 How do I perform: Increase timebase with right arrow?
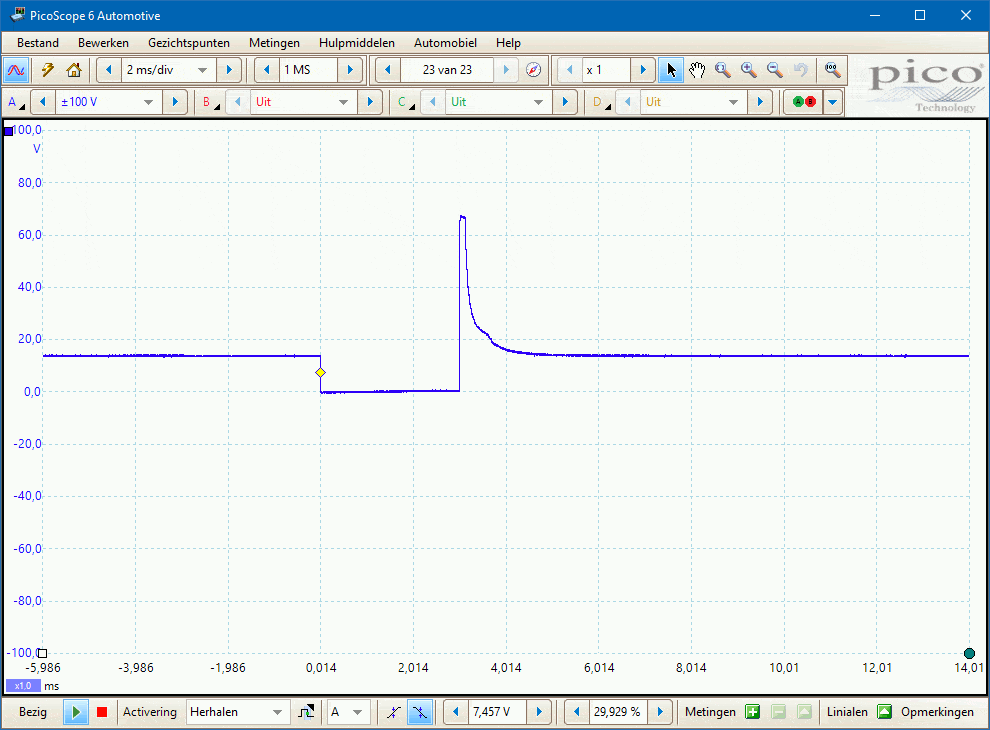coord(229,70)
